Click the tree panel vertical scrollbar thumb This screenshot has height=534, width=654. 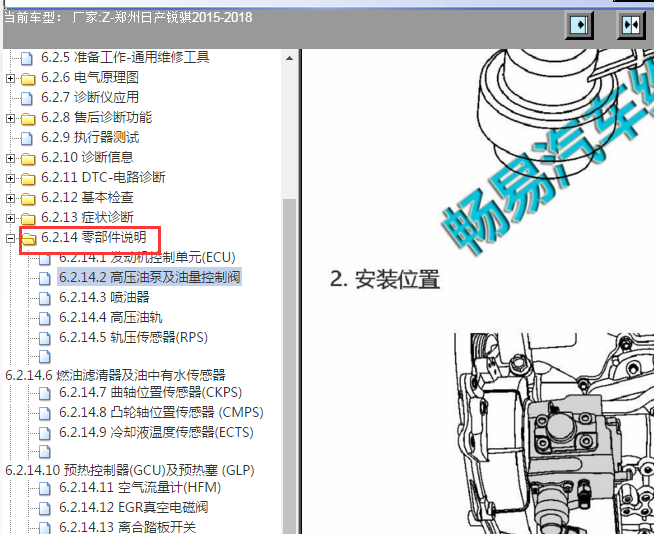(x=289, y=366)
